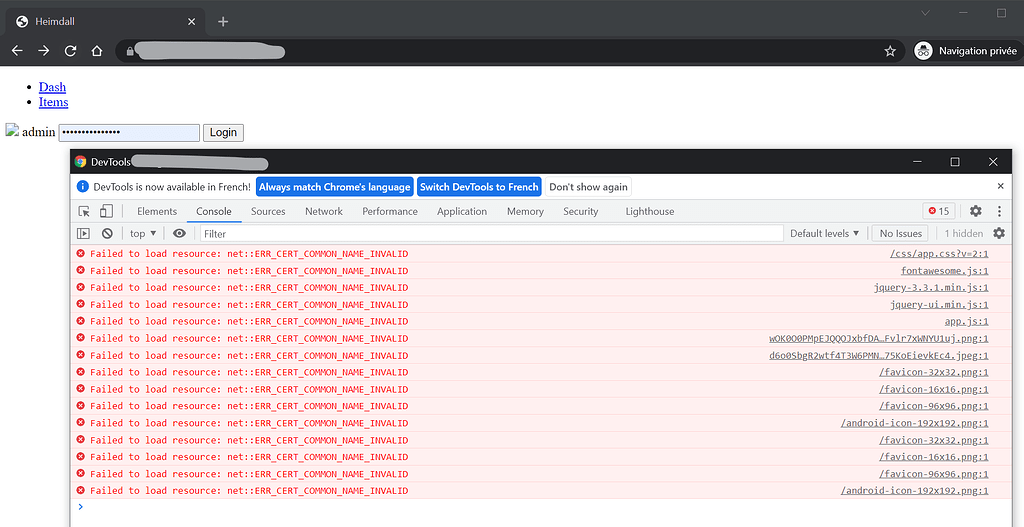Follow the Items link on the page
Screen dimensions: 1024x527
(53, 102)
